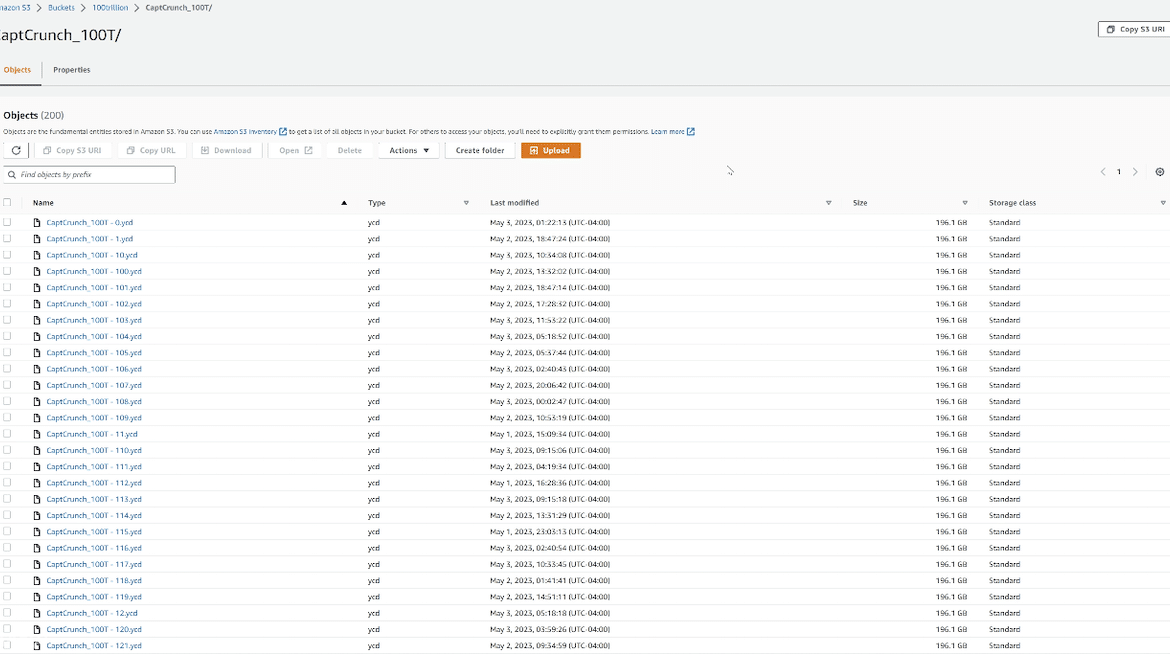1170x654 pixels.
Task: Click the Create folder button
Action: click(x=480, y=150)
